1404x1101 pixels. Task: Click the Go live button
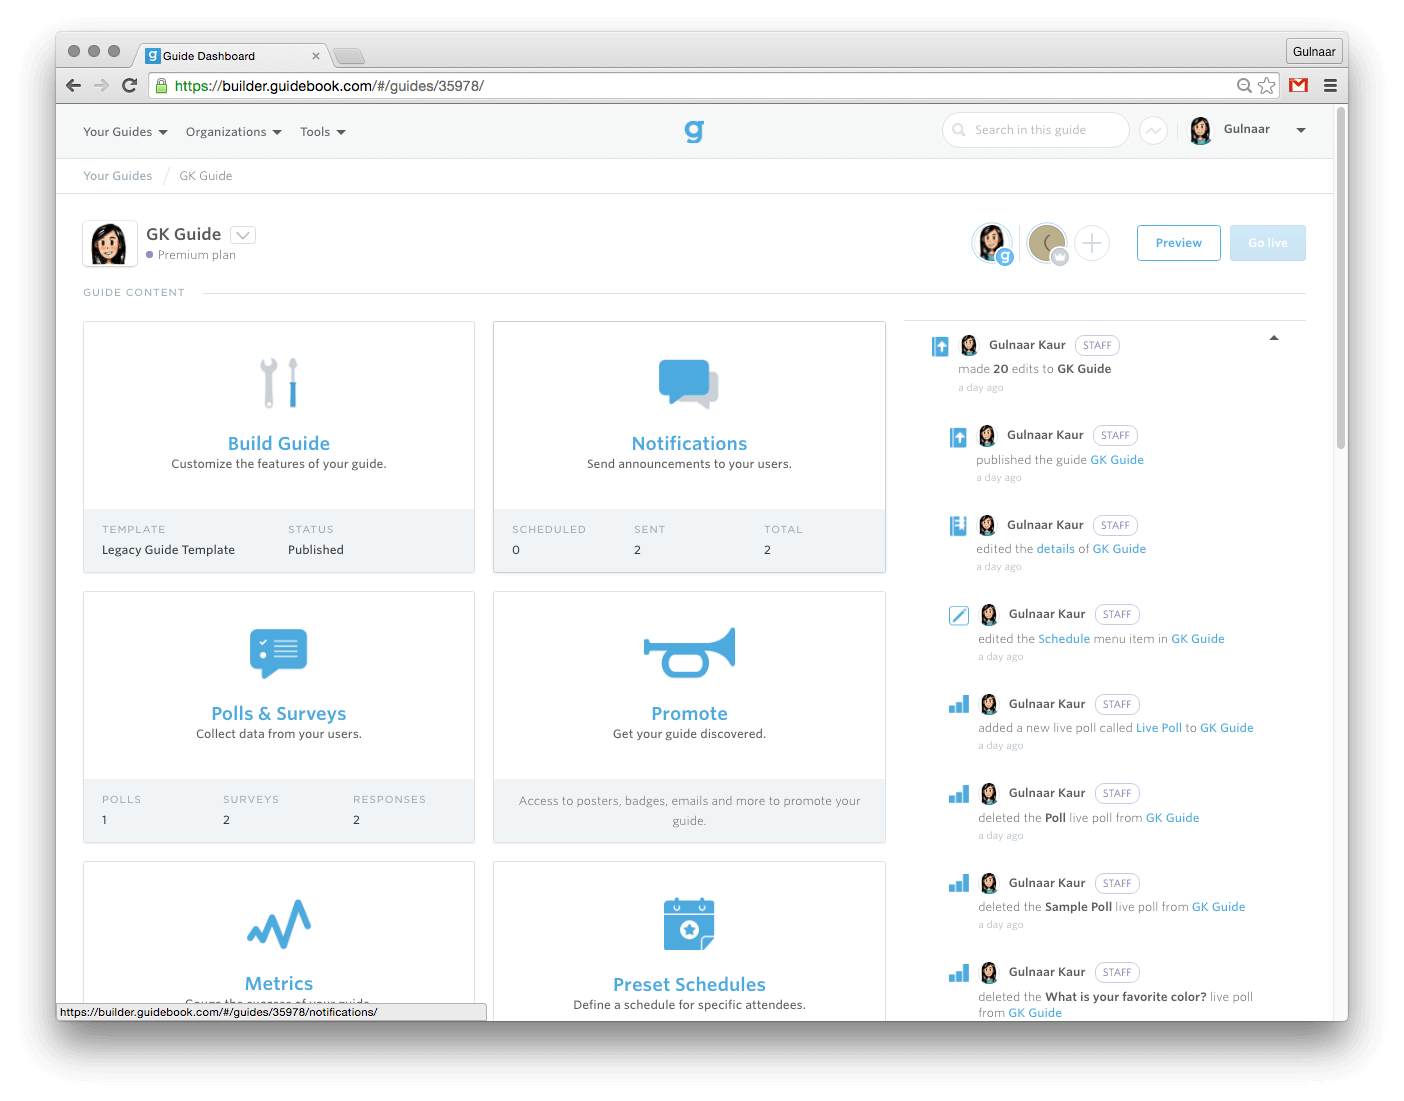(1268, 243)
